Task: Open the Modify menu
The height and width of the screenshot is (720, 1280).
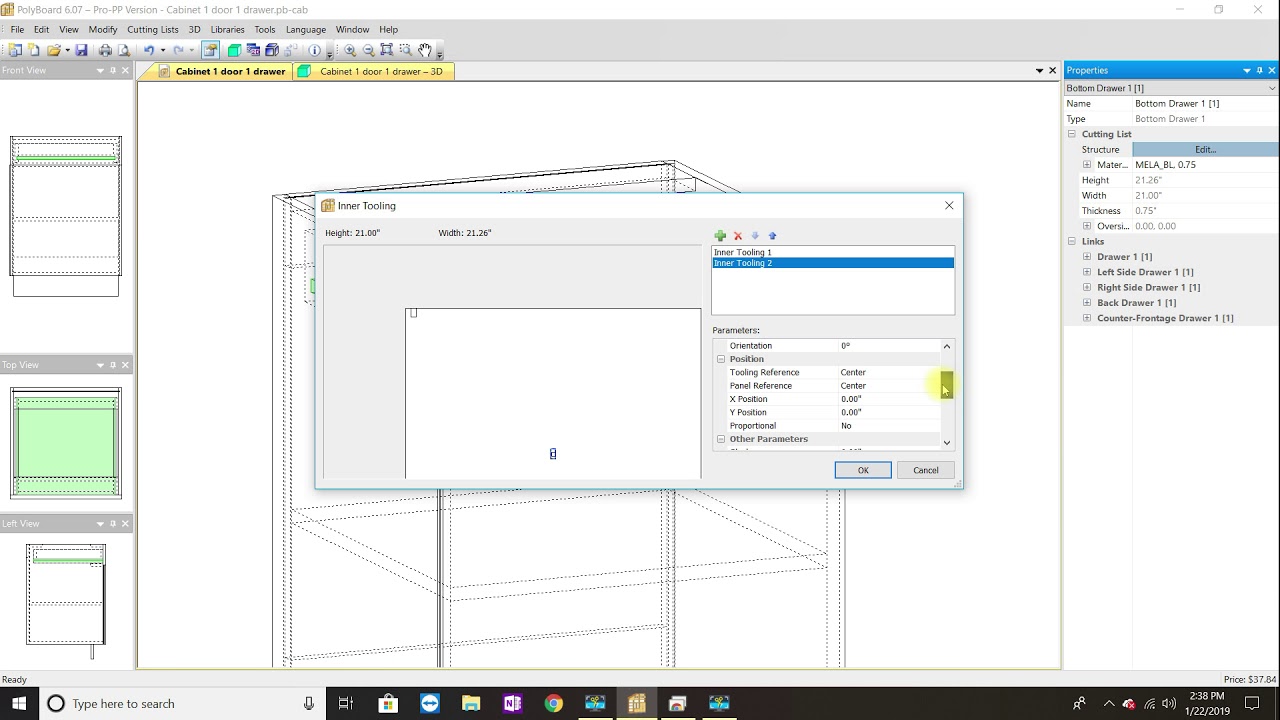Action: point(103,30)
